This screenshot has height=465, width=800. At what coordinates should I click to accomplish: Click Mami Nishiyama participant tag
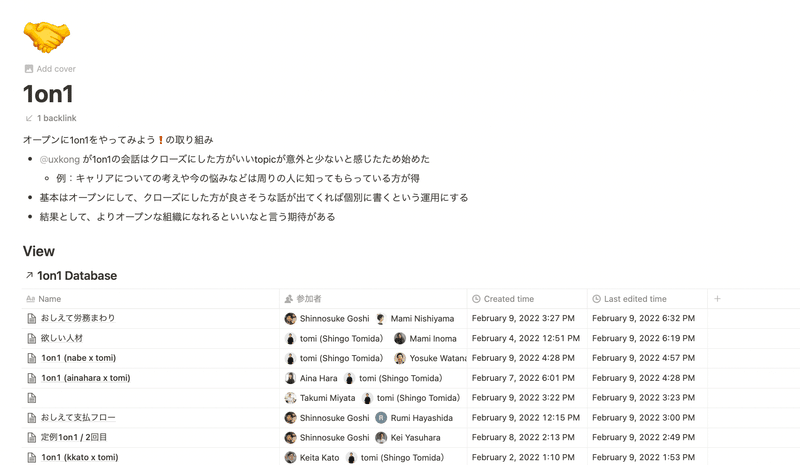pos(415,319)
